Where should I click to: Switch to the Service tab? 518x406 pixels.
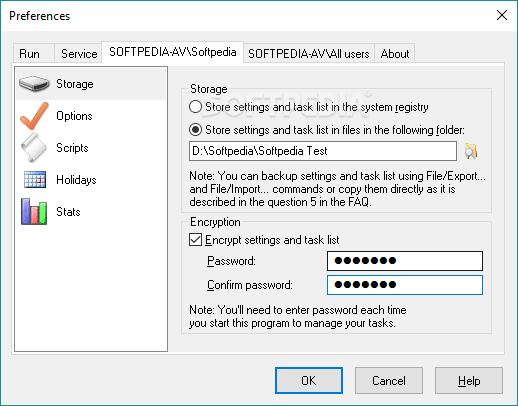pyautogui.click(x=78, y=53)
